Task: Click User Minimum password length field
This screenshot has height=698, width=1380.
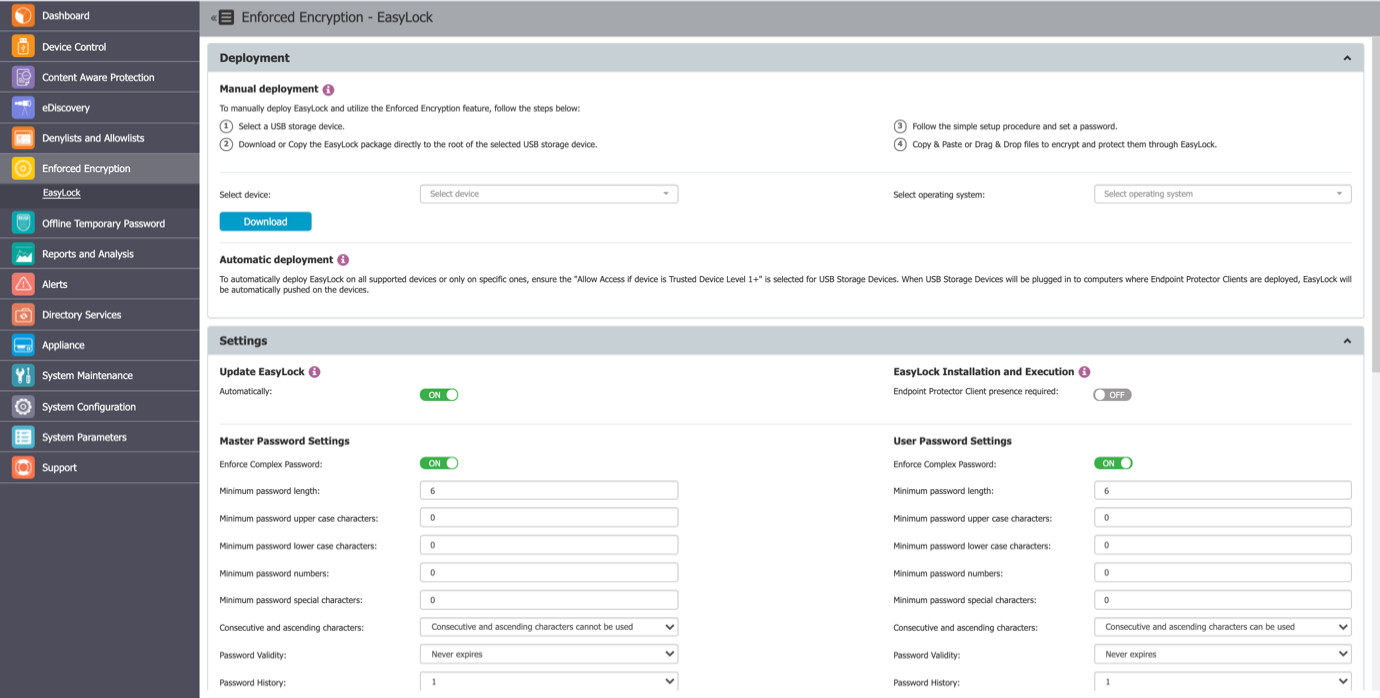Action: tap(1222, 490)
